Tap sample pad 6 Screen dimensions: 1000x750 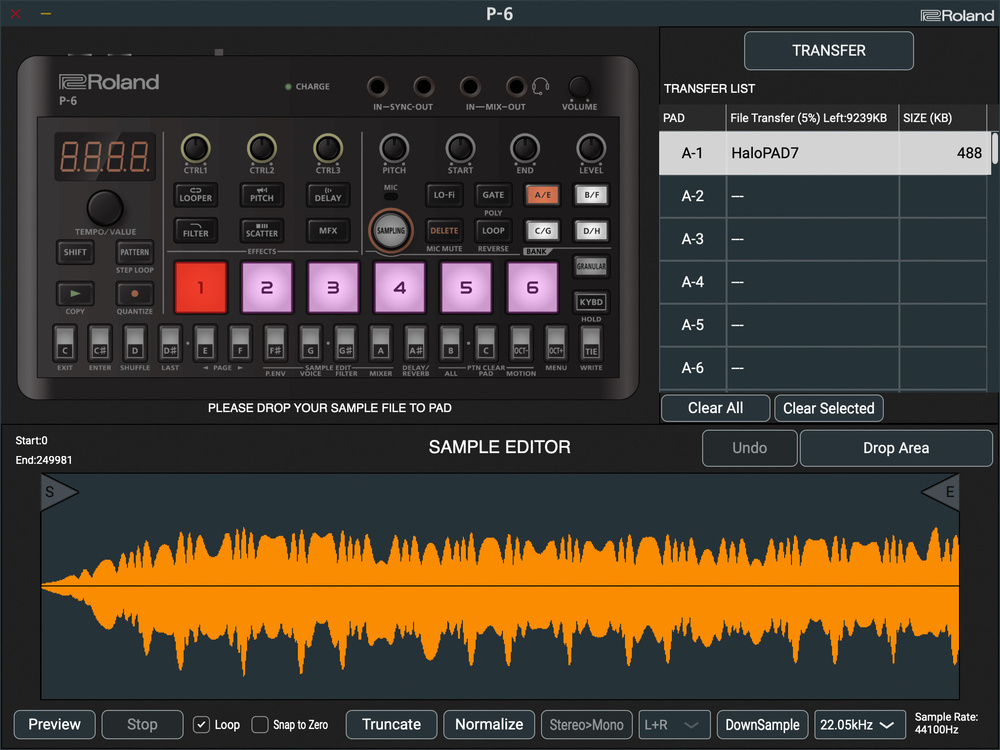532,288
